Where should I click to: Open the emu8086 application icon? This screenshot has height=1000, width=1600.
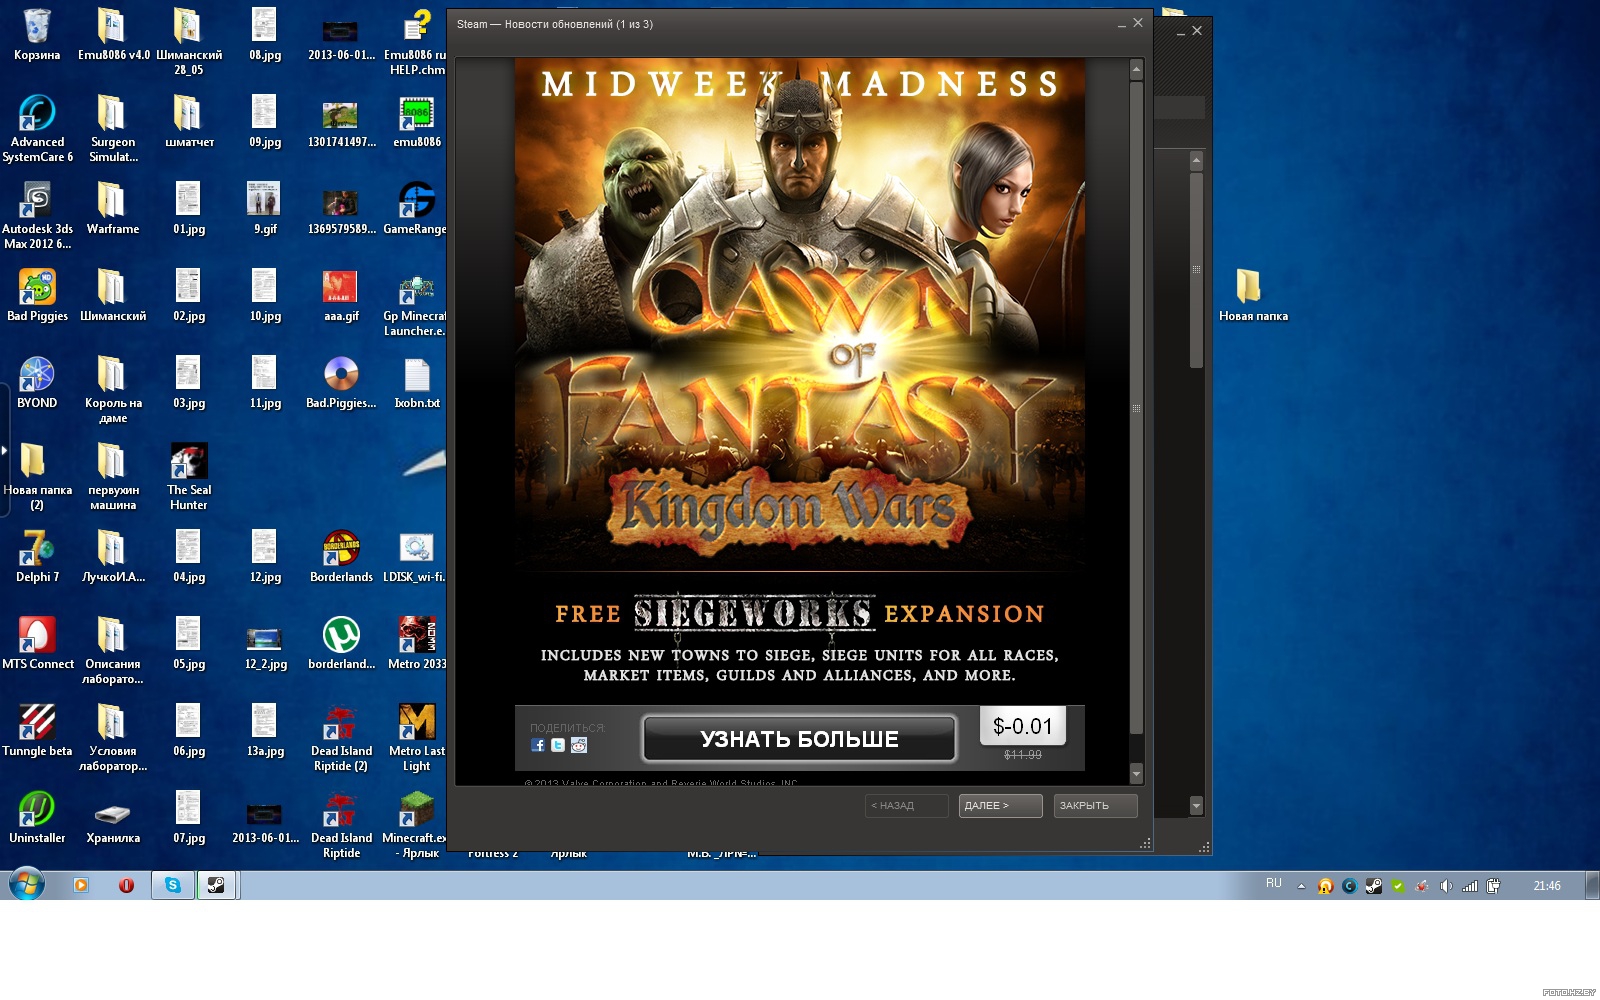(417, 122)
